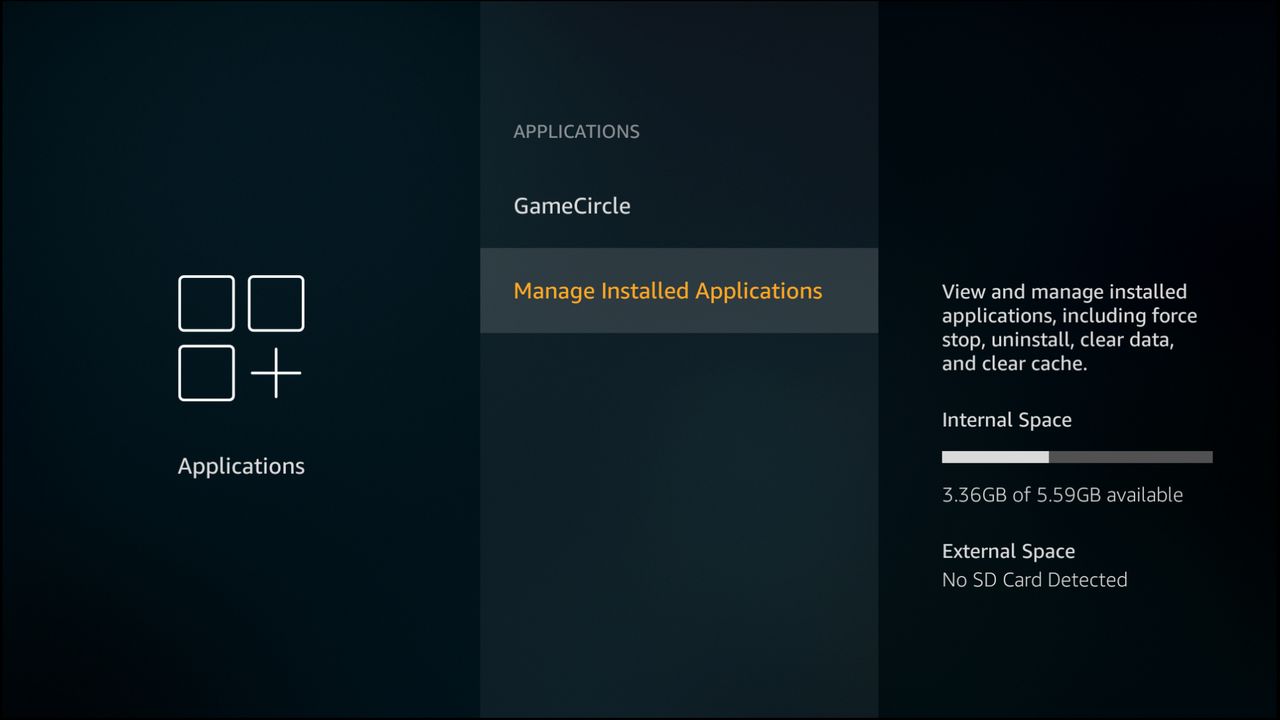Click the app management description text
This screenshot has height=720, width=1280.
tap(1069, 327)
